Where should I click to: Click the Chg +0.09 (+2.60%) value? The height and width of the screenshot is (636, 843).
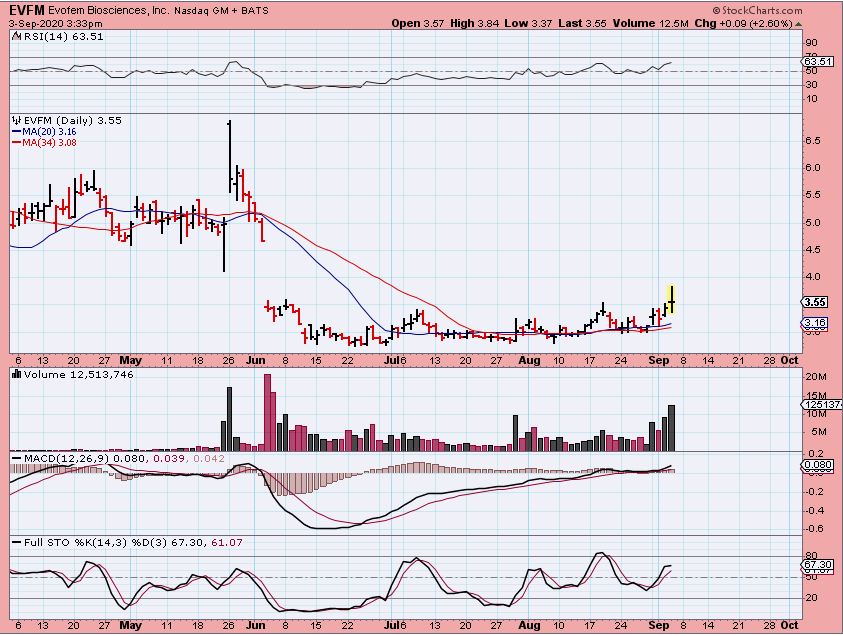744,23
